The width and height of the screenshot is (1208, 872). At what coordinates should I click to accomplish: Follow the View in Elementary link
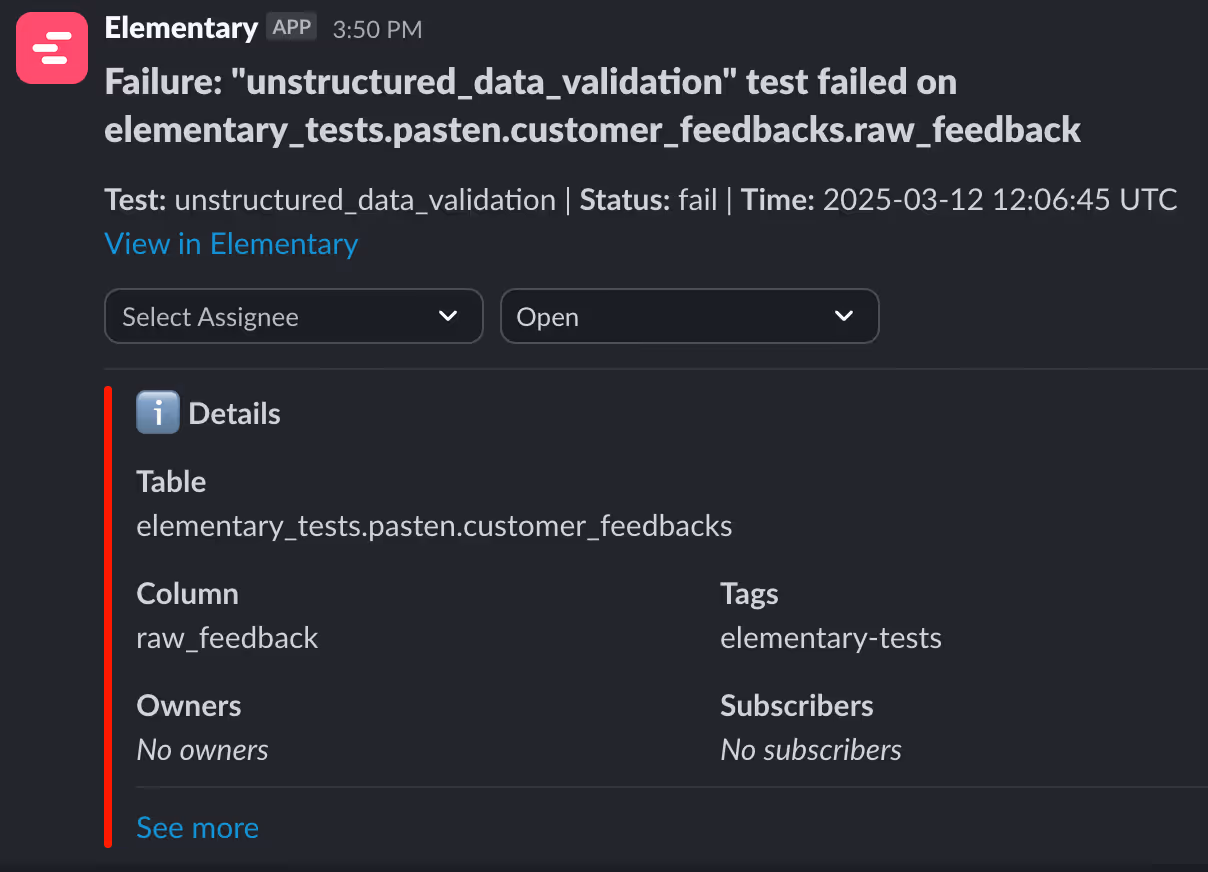click(231, 244)
